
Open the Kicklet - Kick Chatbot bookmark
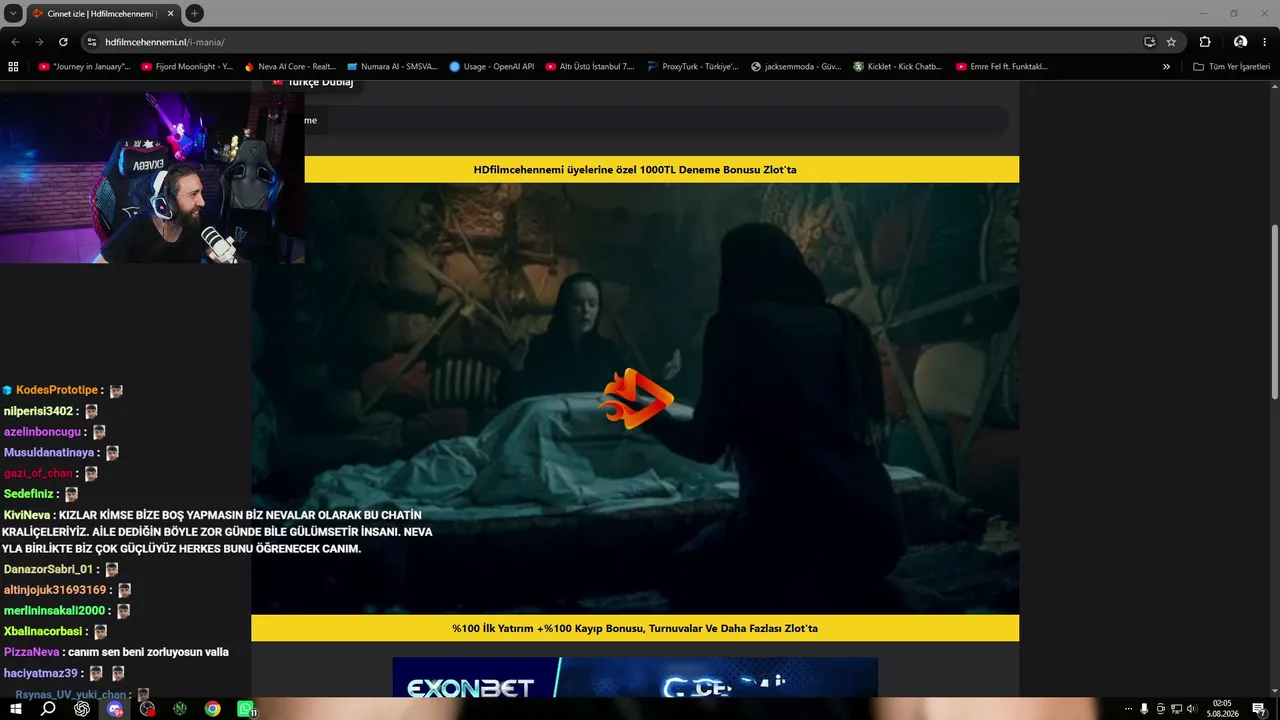pyautogui.click(x=898, y=67)
